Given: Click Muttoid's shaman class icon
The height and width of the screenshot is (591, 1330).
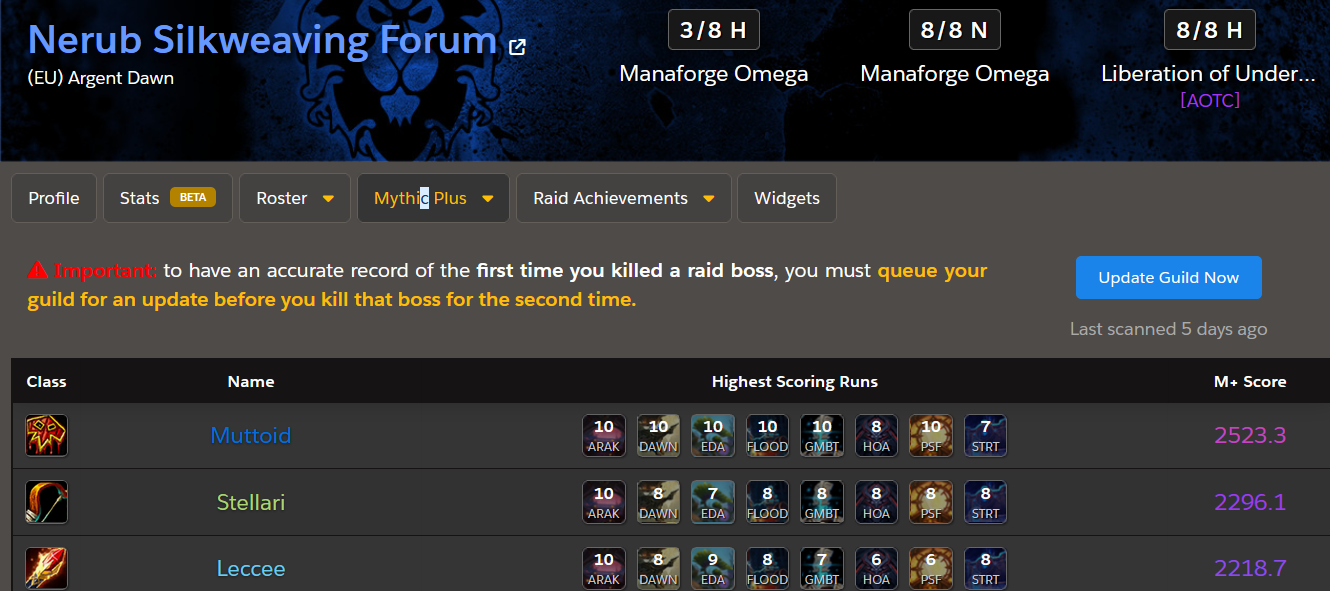Looking at the screenshot, I should [46, 436].
